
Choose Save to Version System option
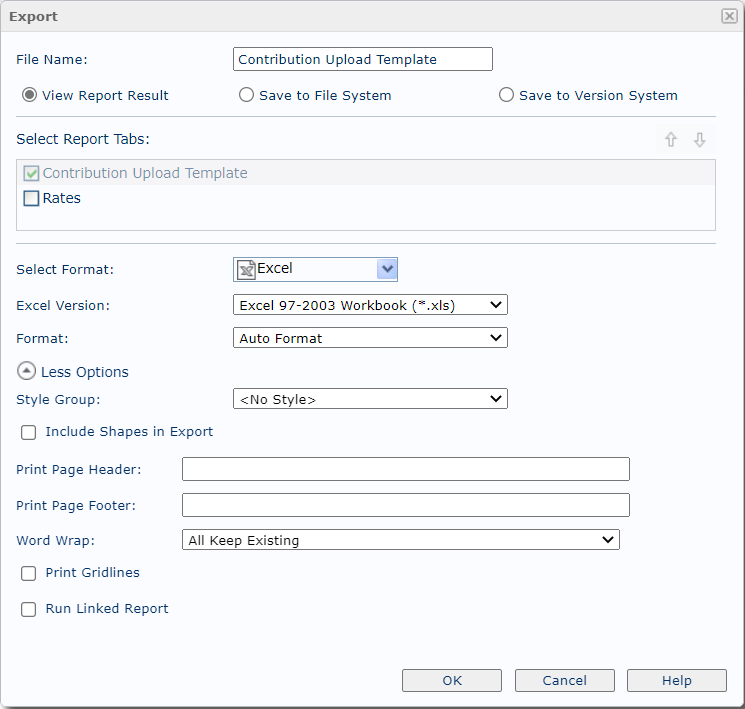pyautogui.click(x=506, y=95)
